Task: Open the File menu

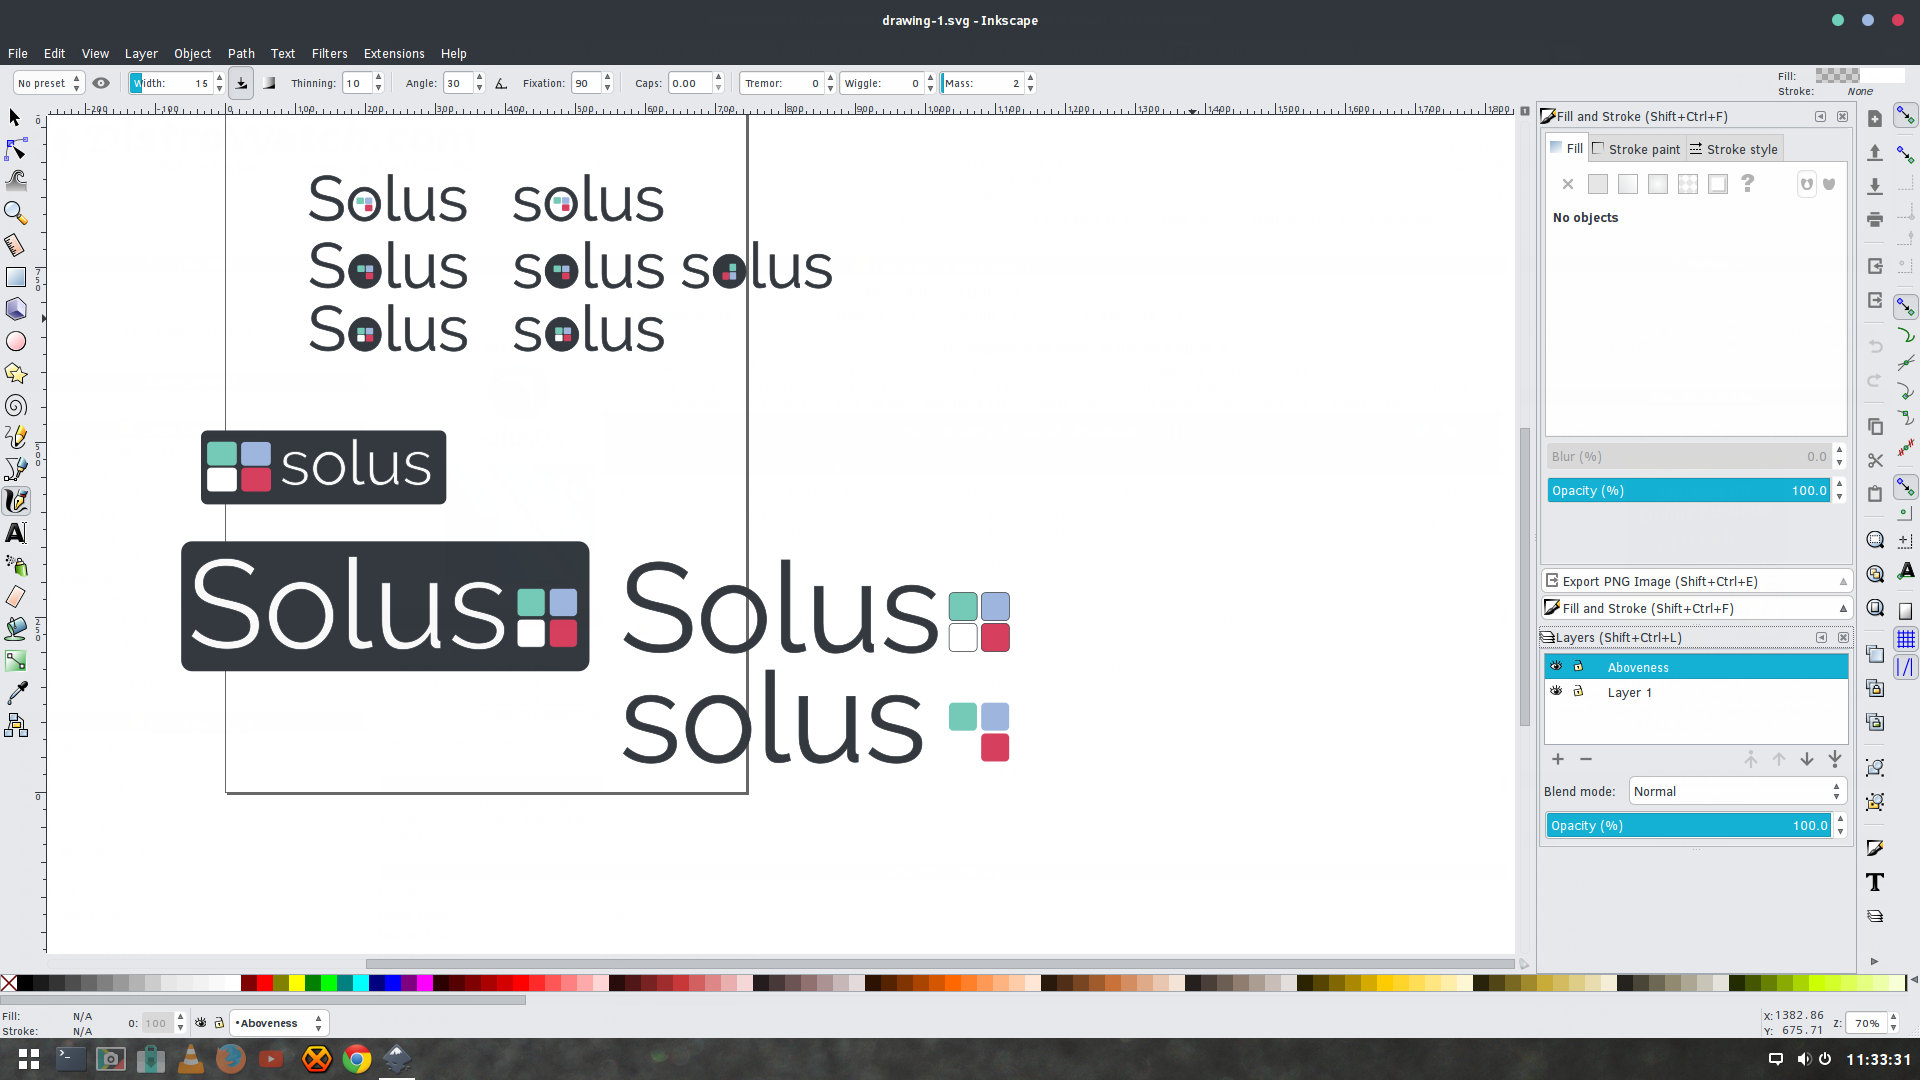Action: click(18, 53)
